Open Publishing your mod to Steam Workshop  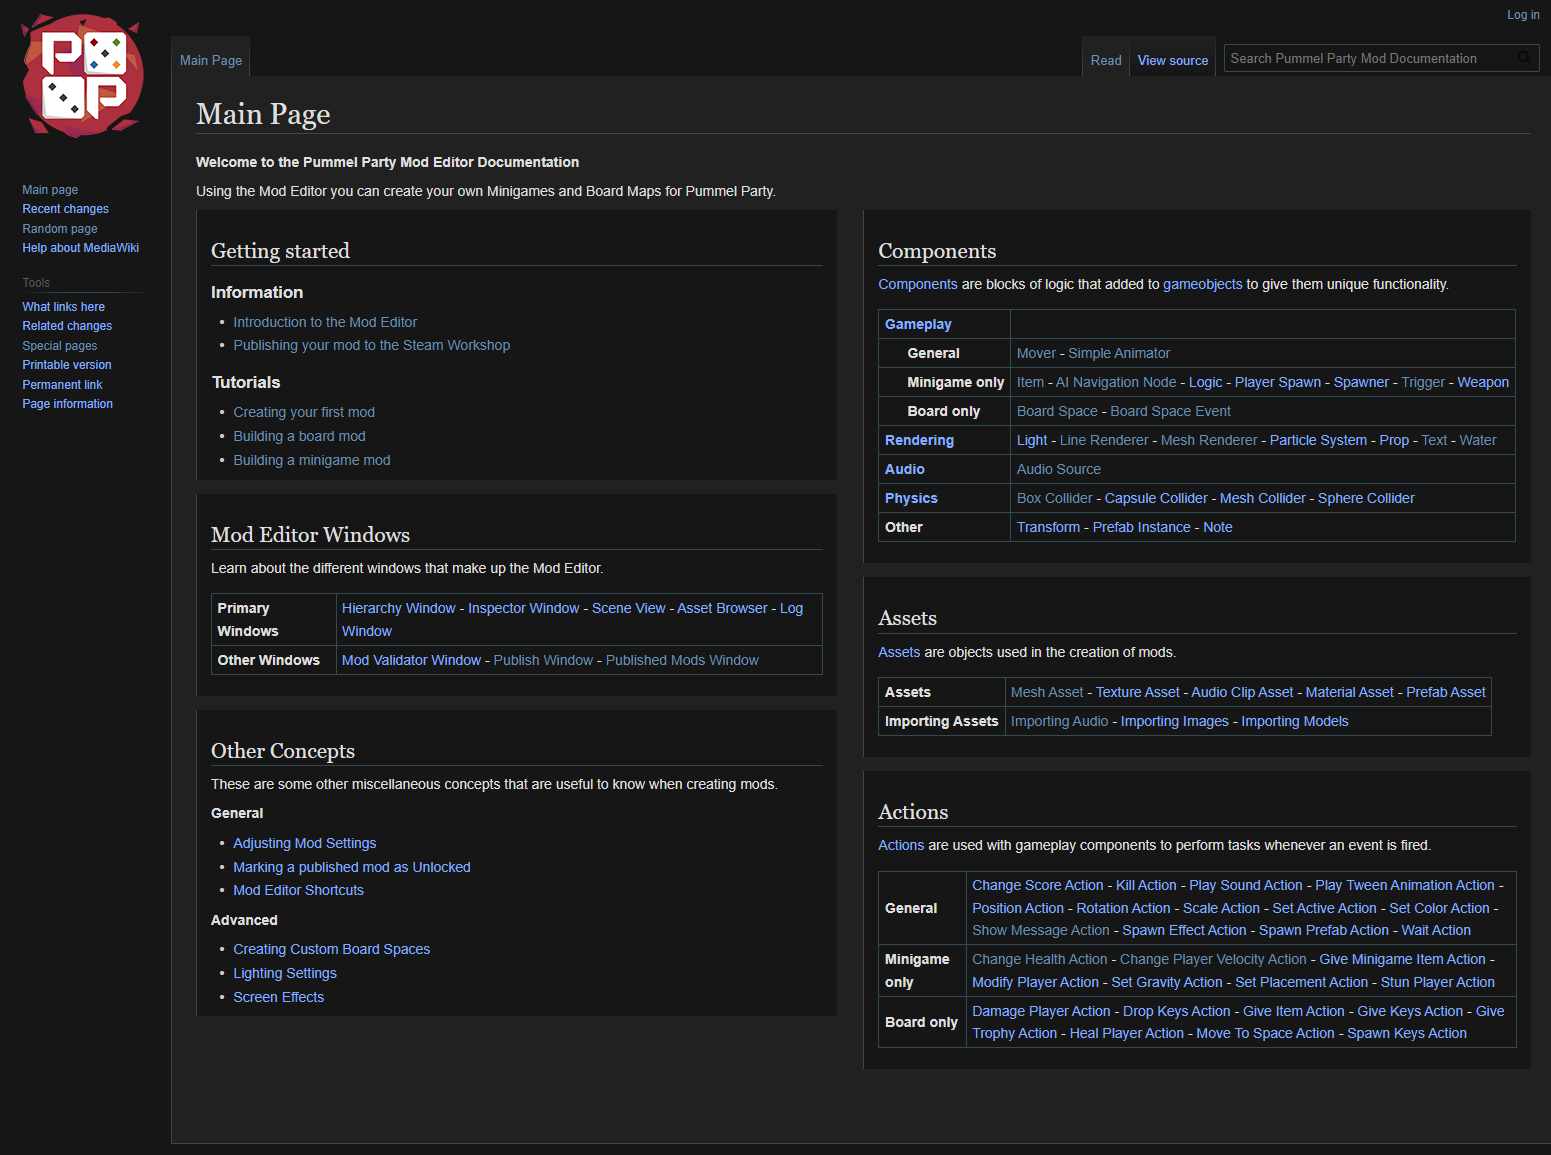click(372, 345)
